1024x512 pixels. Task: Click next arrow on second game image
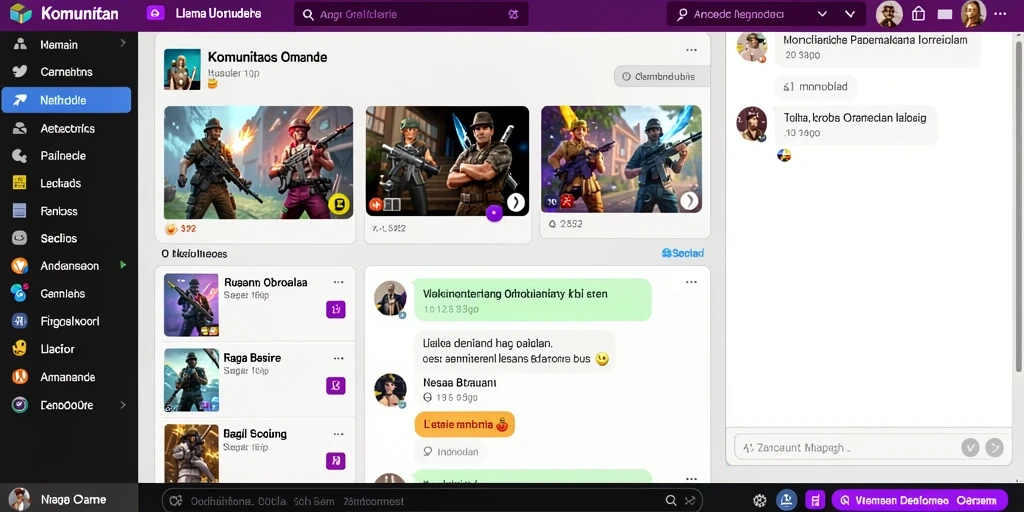[516, 202]
